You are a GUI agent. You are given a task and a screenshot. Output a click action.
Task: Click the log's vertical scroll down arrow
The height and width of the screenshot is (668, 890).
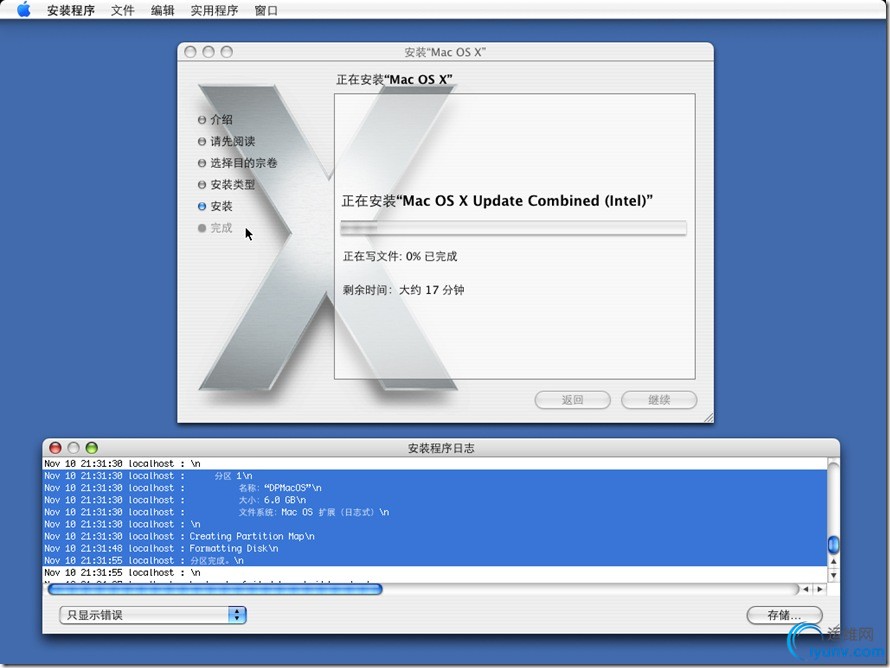coord(833,575)
